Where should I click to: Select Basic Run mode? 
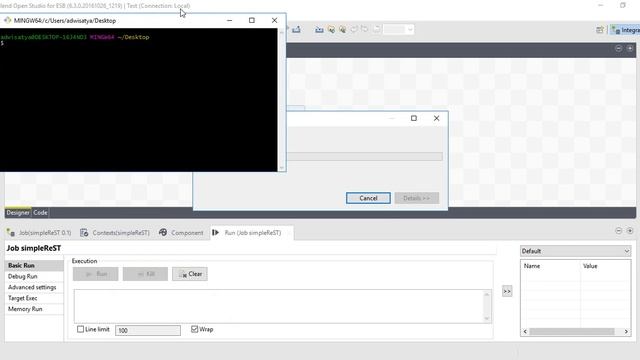pyautogui.click(x=34, y=265)
